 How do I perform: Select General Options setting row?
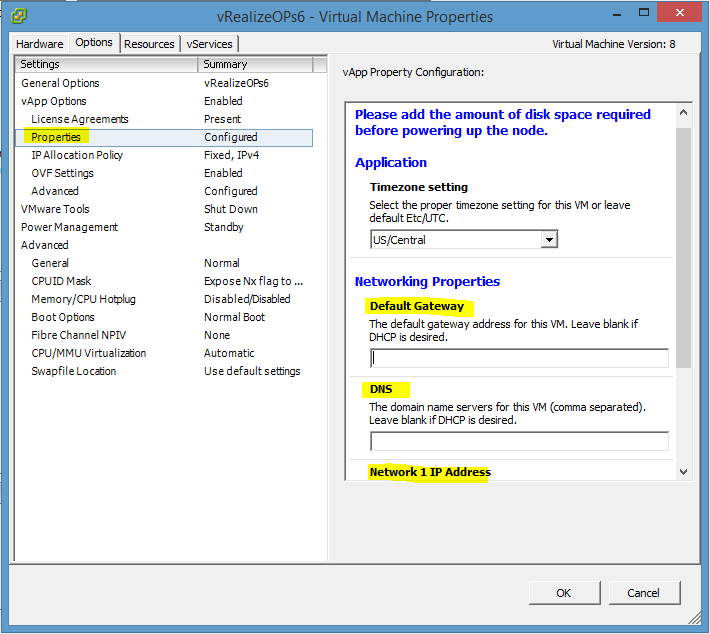[x=164, y=83]
